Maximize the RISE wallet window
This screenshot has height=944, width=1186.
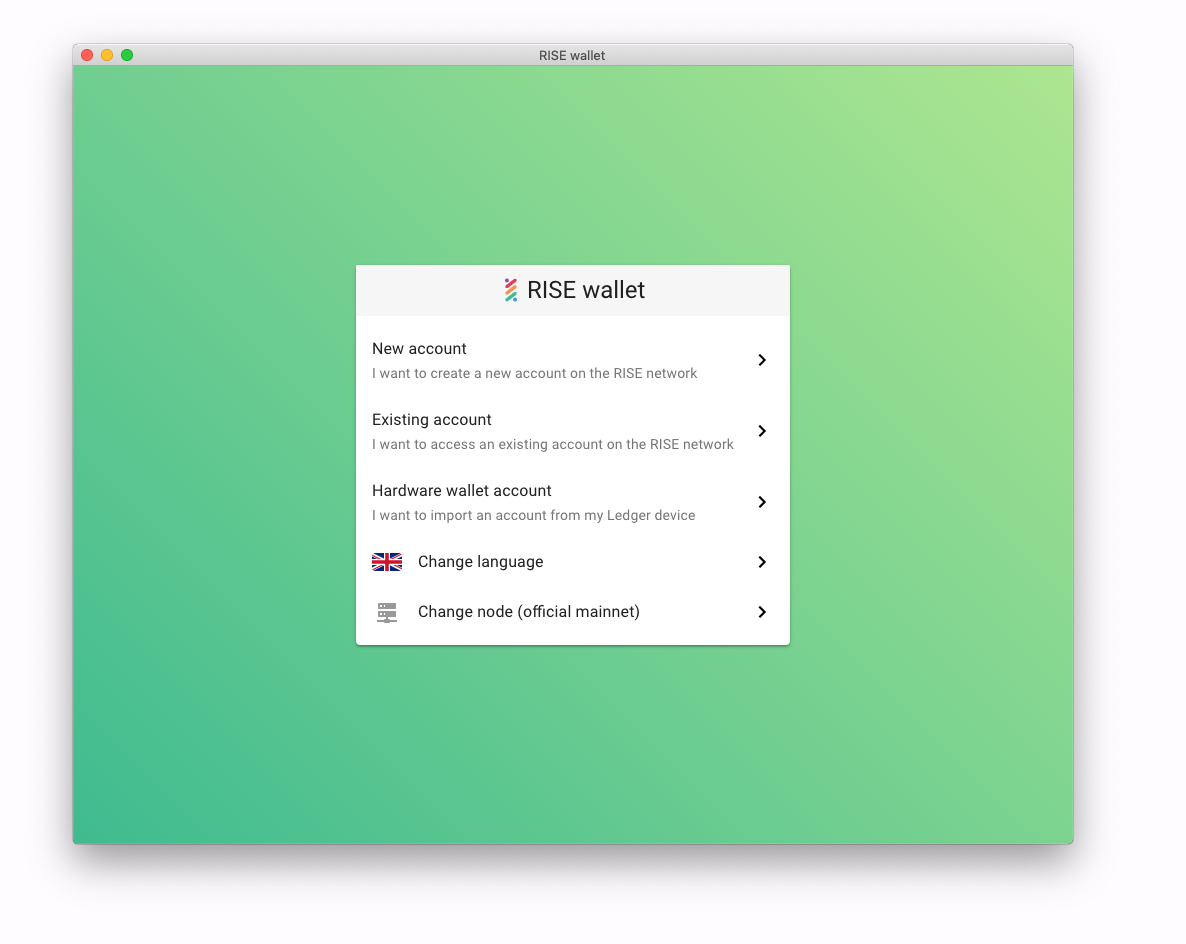pos(127,55)
